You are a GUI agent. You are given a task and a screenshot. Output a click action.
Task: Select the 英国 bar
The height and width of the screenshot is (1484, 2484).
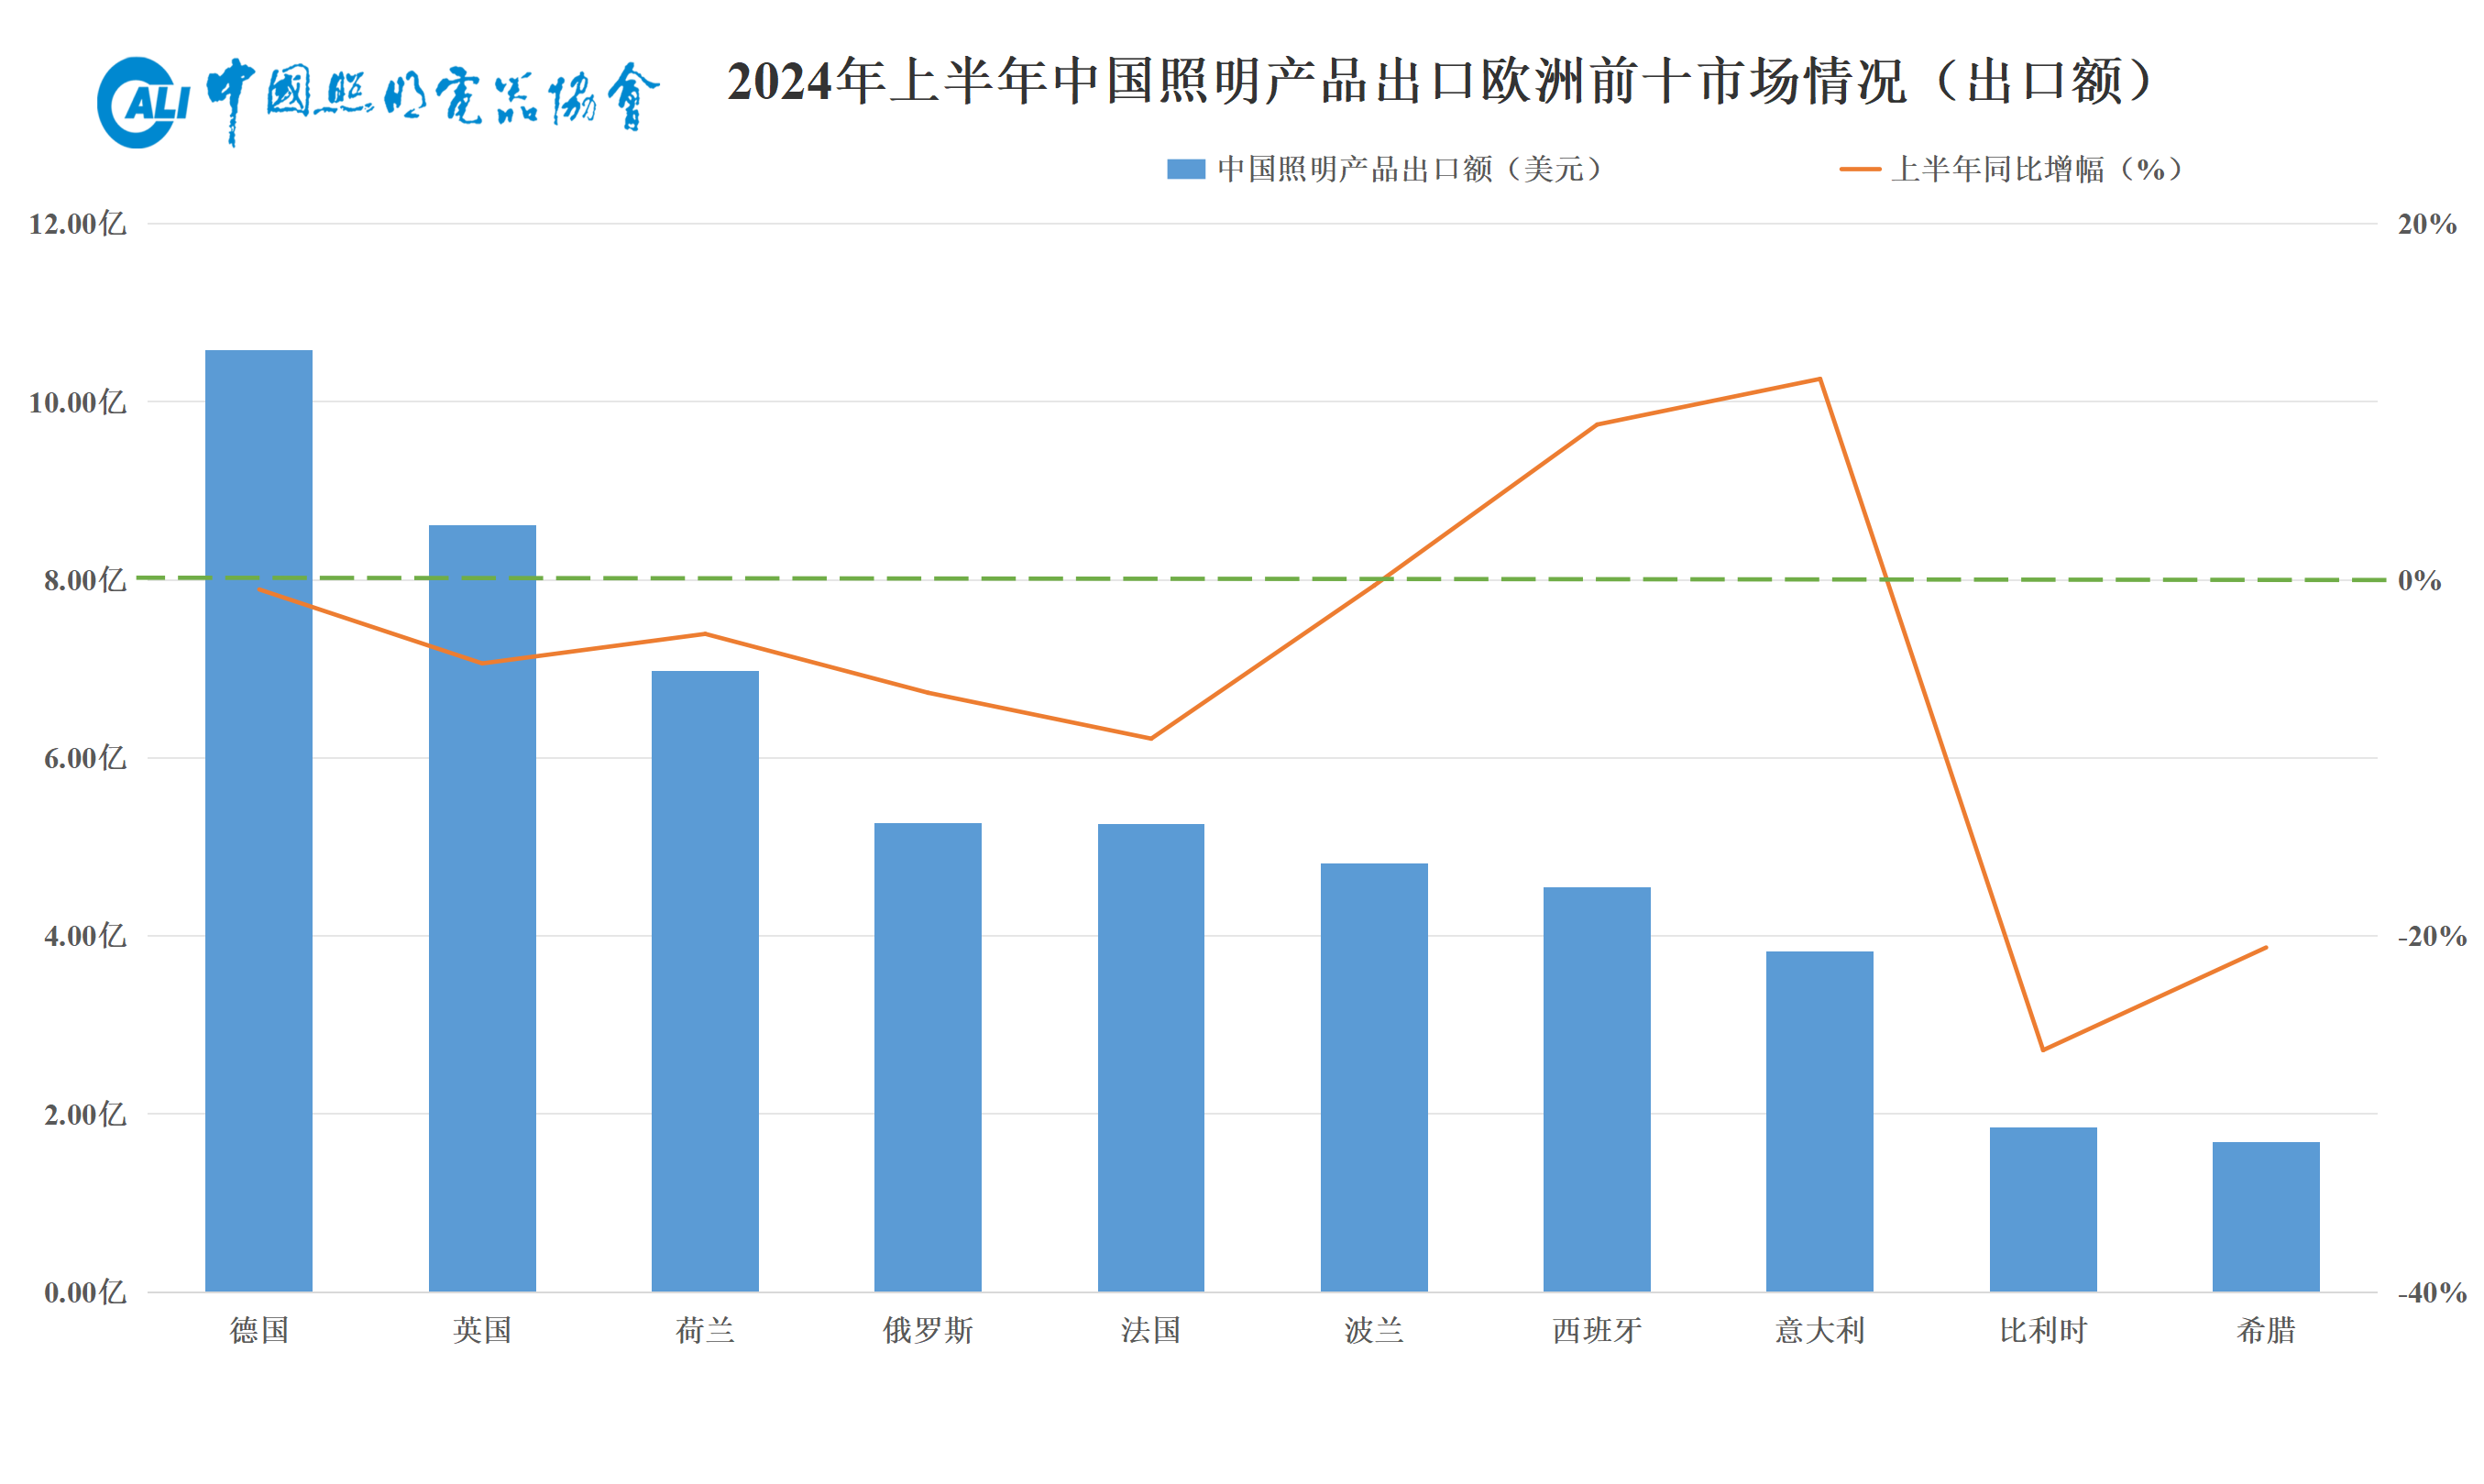coord(482,908)
